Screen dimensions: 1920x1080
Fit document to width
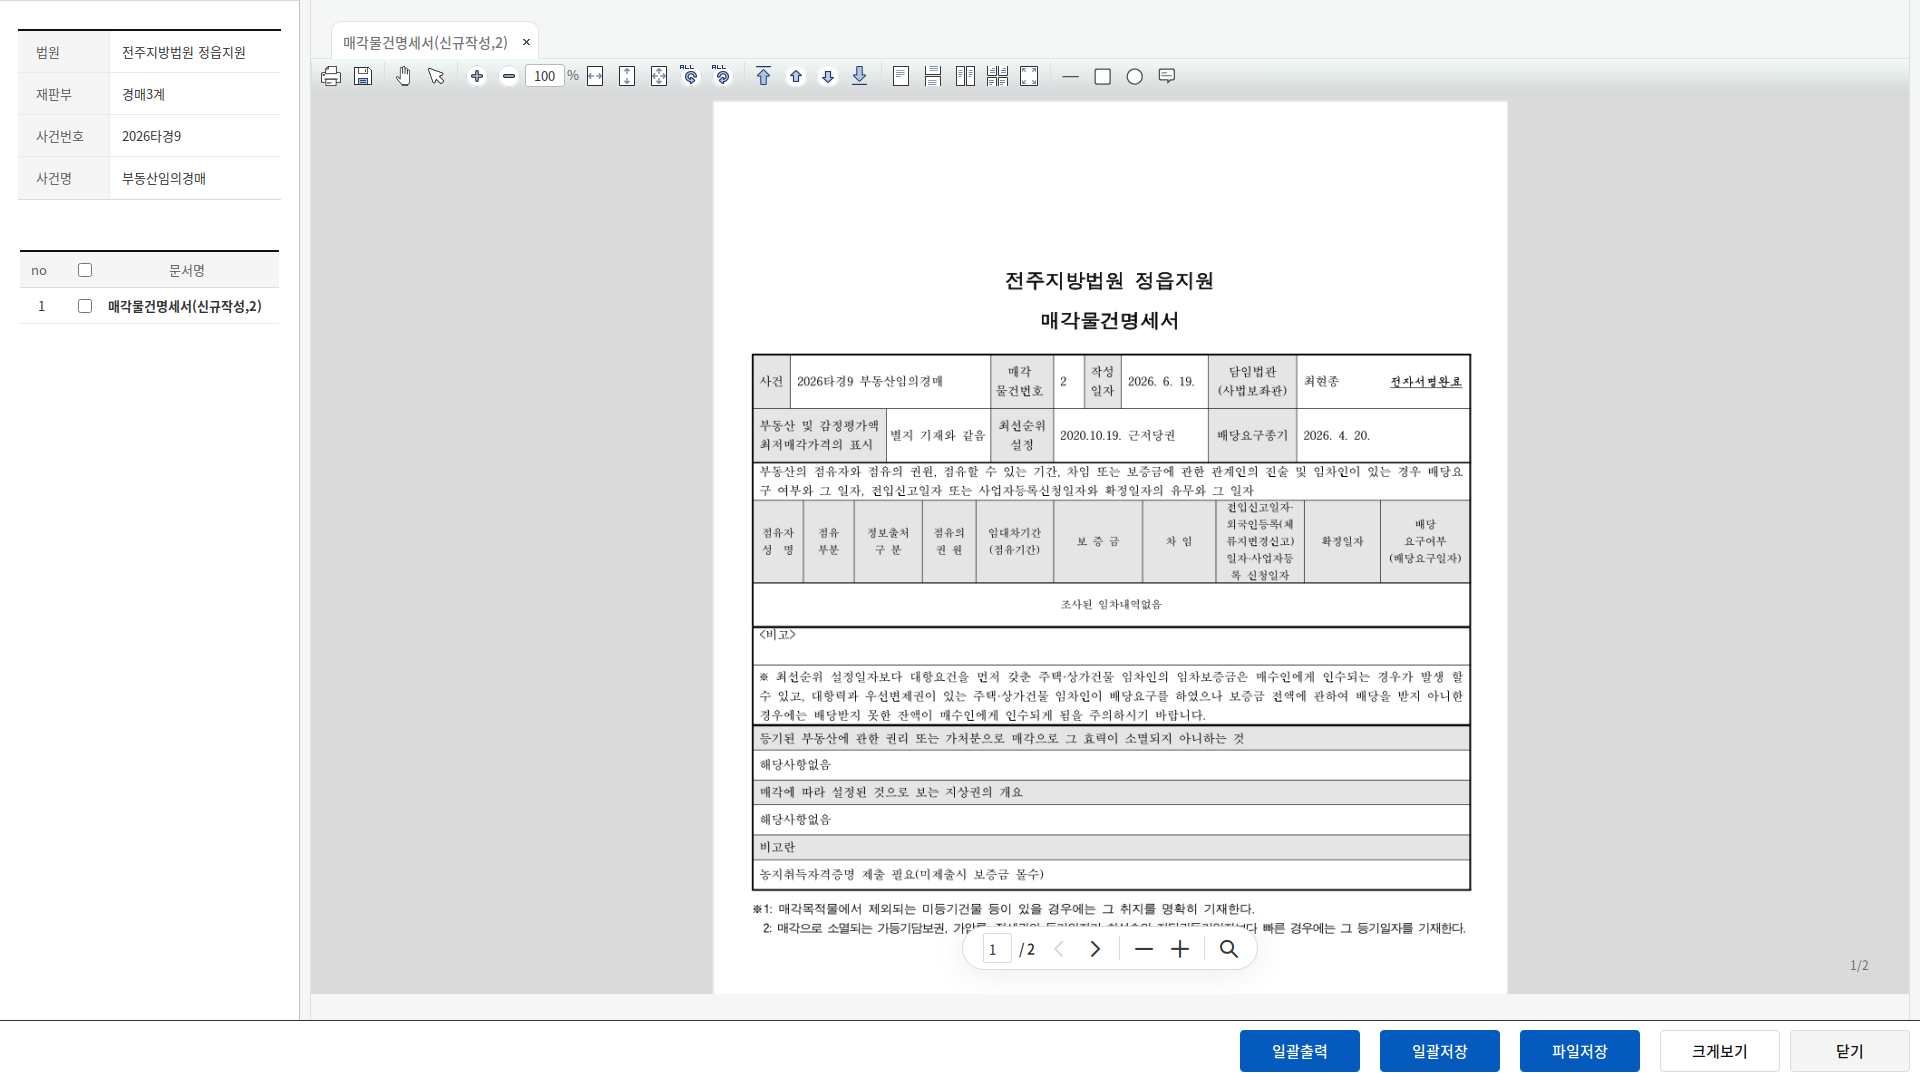point(595,76)
